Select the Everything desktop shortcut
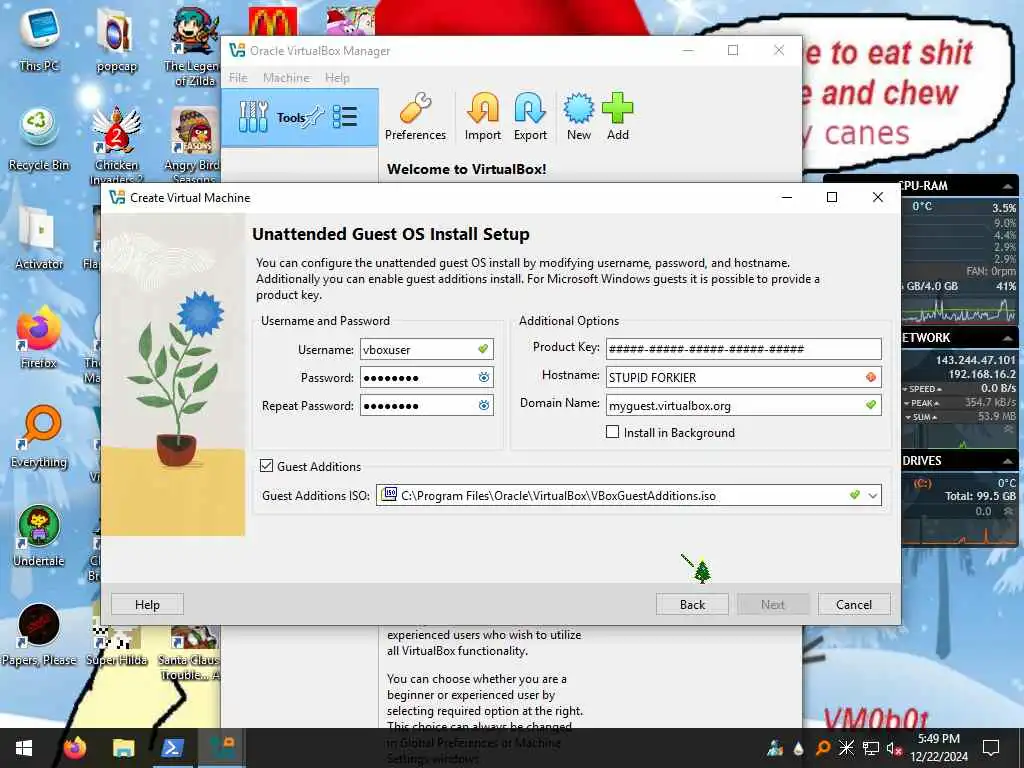The height and width of the screenshot is (768, 1024). [39, 438]
